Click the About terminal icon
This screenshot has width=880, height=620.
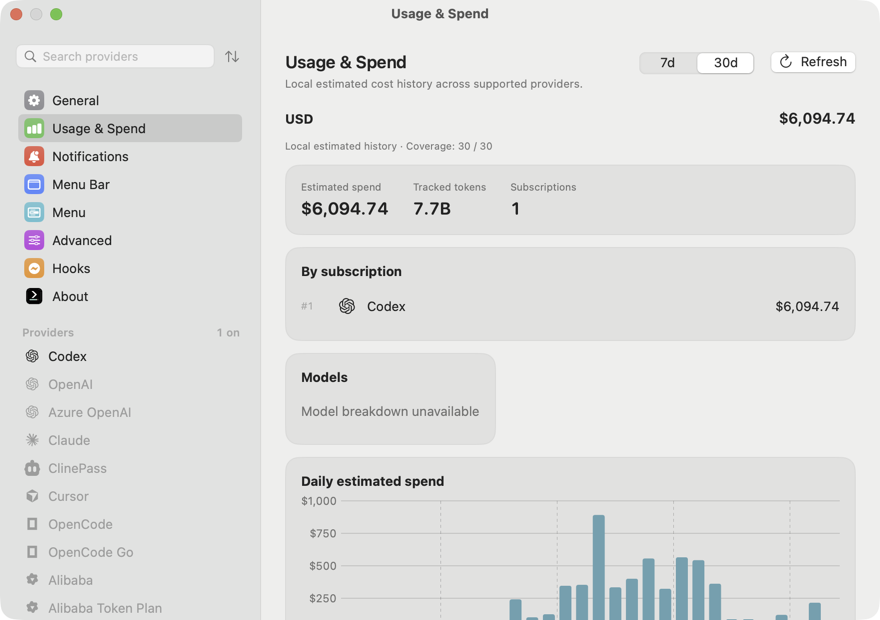[34, 296]
